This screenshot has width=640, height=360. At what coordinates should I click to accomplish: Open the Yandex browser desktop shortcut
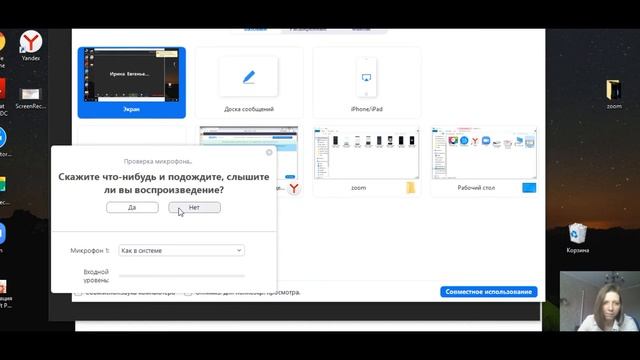[31, 45]
